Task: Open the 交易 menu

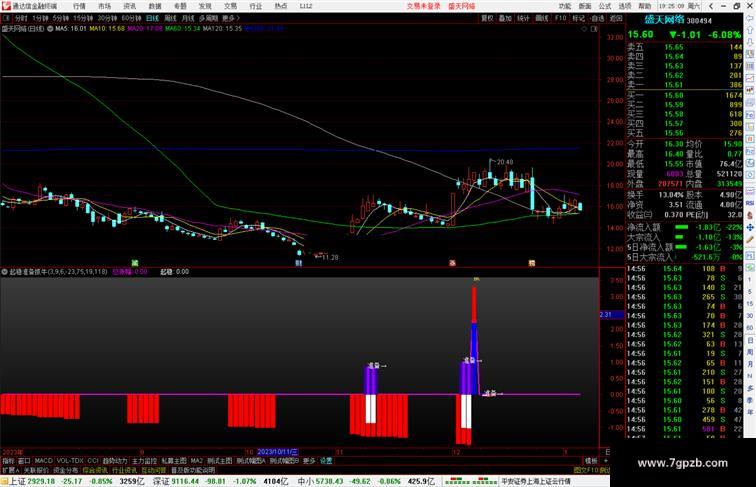Action: 230,6
